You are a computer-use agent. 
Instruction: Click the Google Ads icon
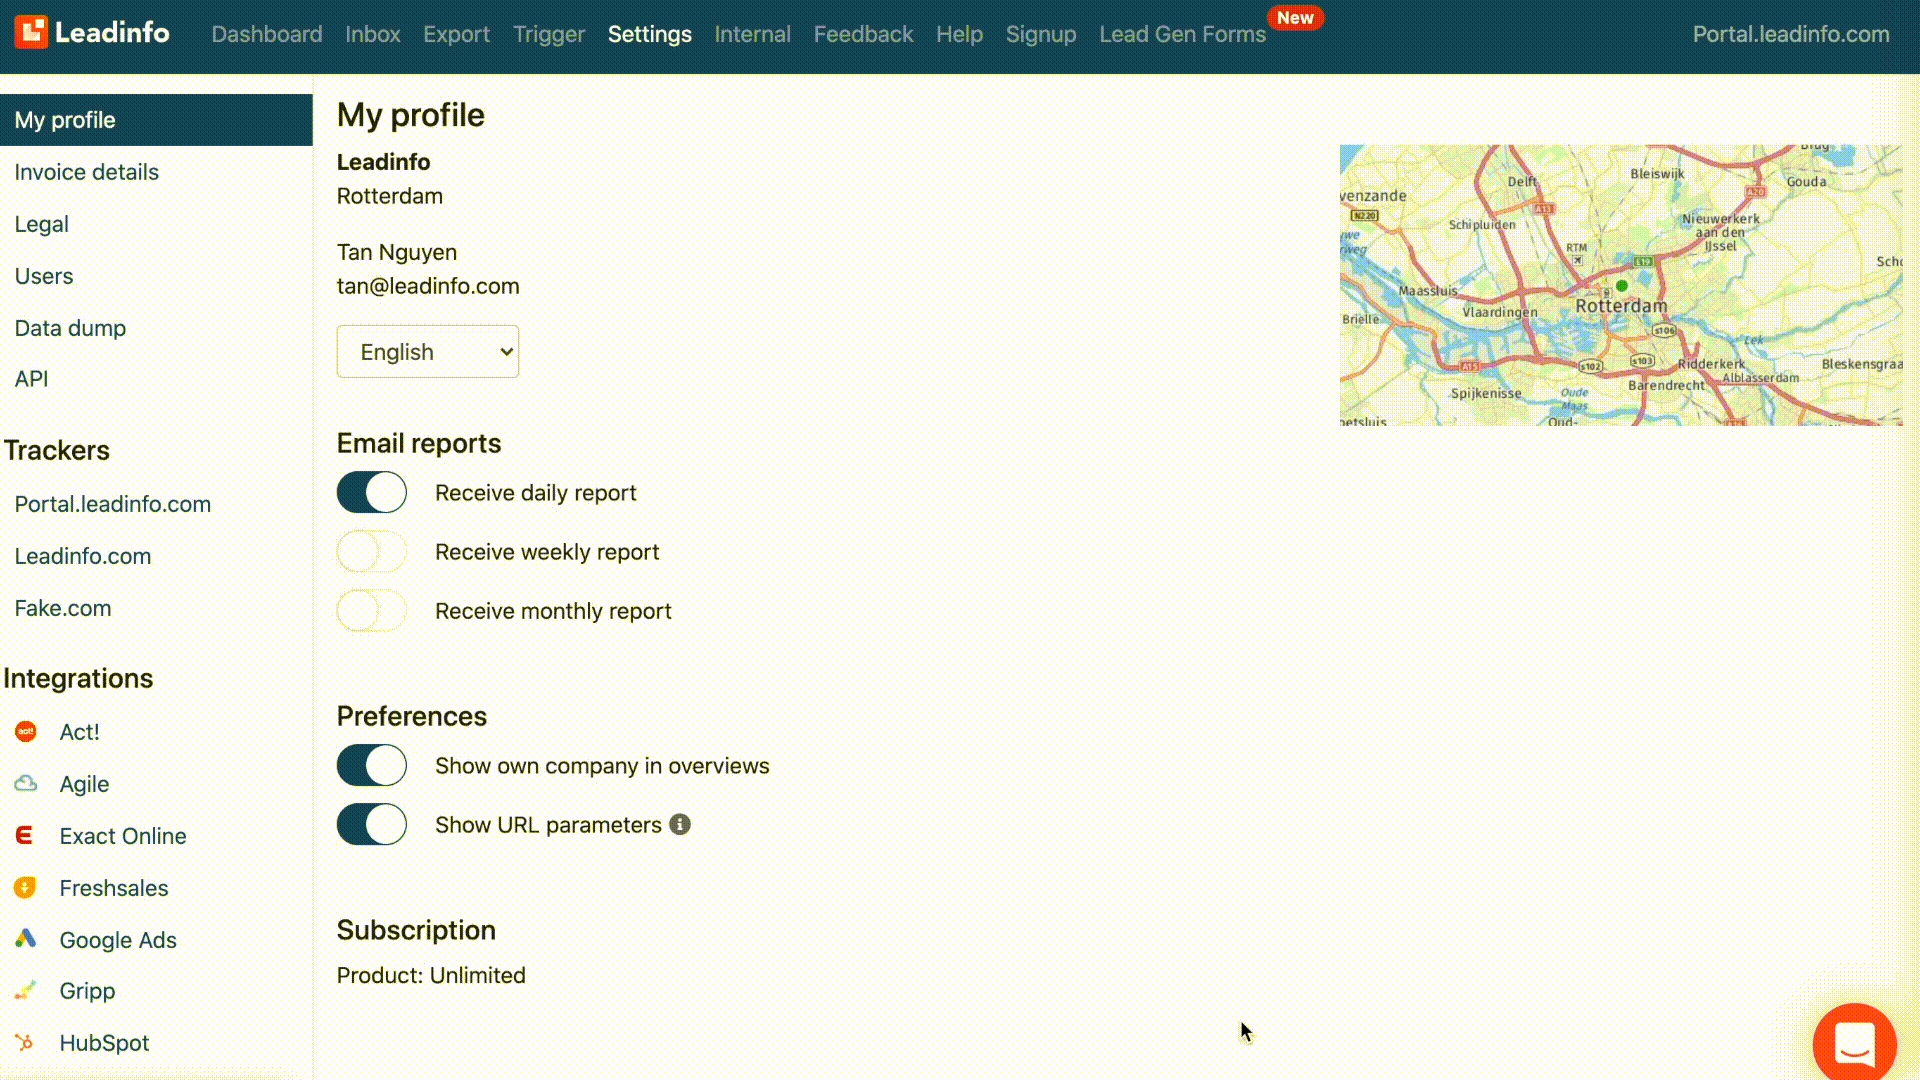click(x=25, y=938)
